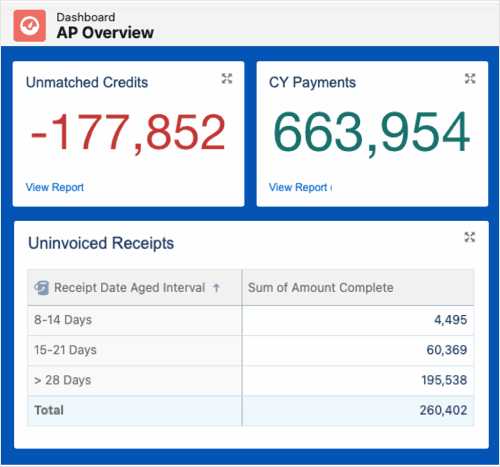
Task: Open View Report under CY Payments
Action: click(298, 187)
